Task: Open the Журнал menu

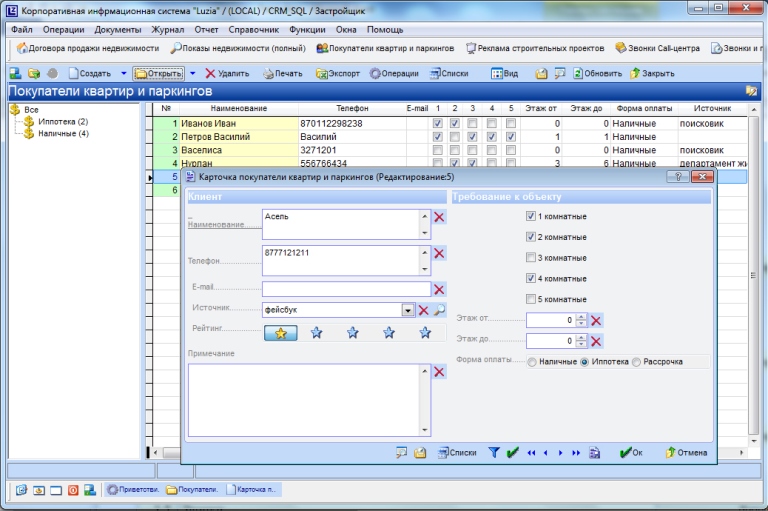Action: [x=168, y=29]
